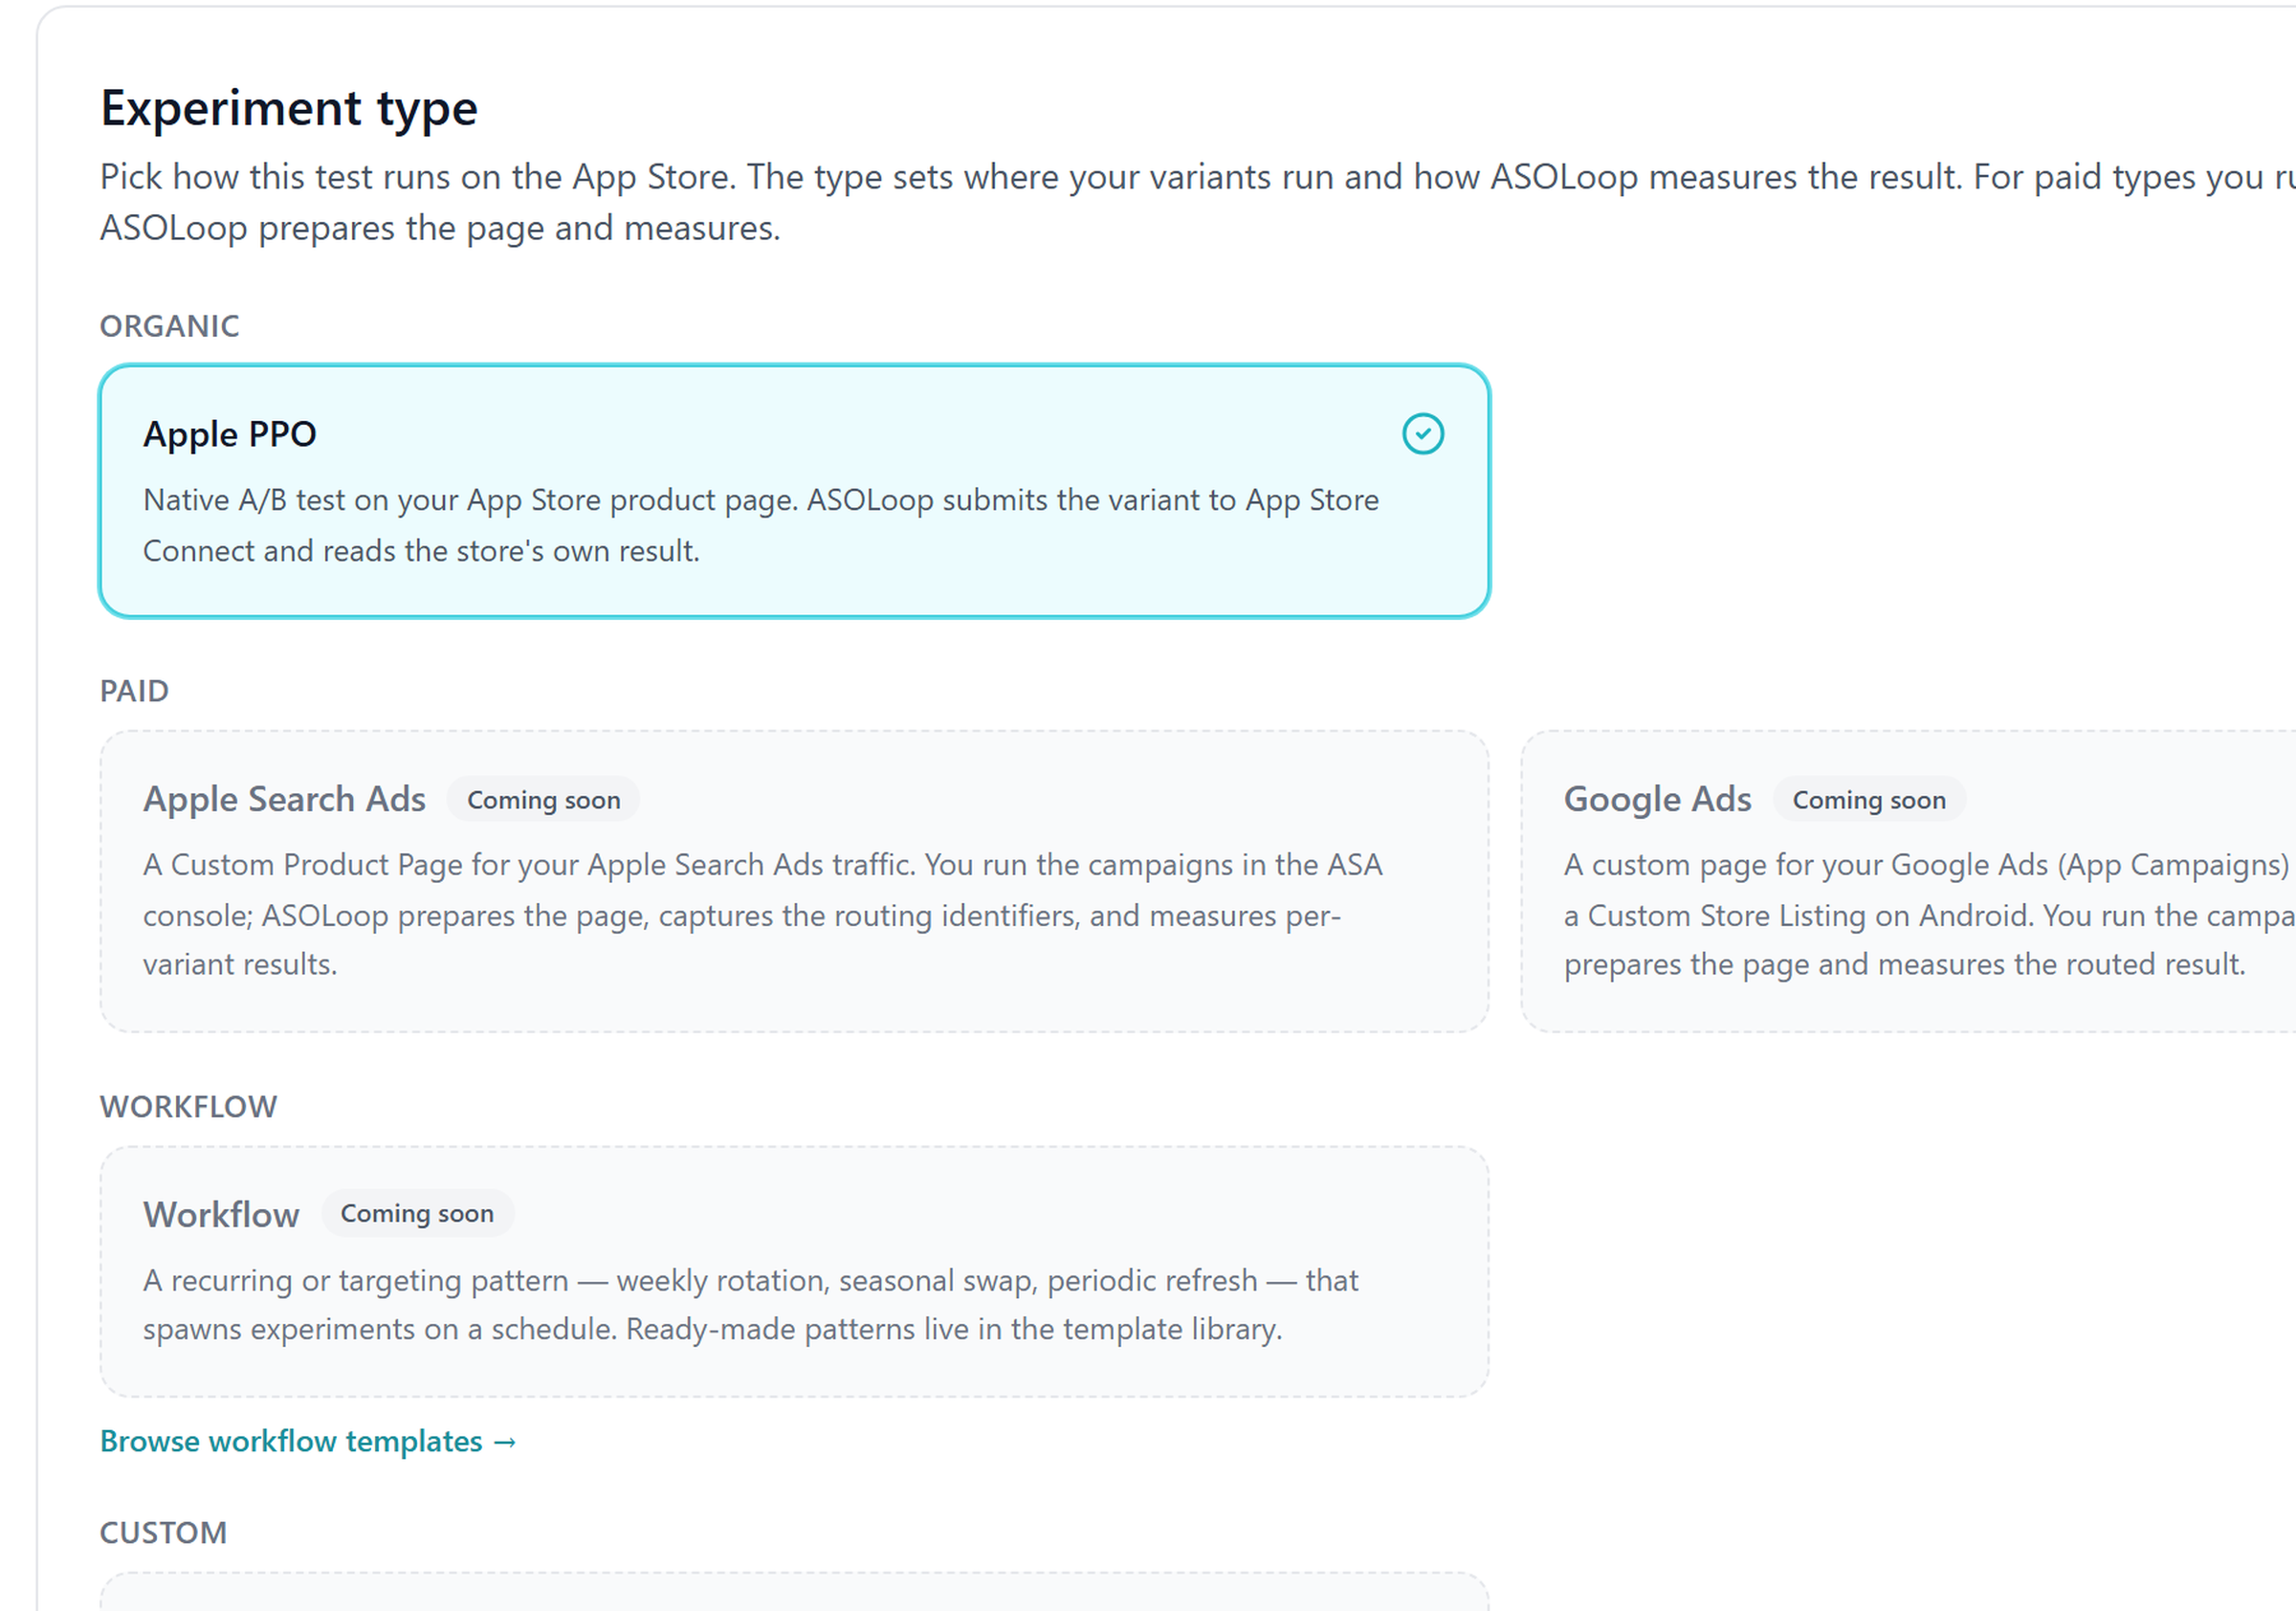Click the WORKFLOW section label

189,1107
